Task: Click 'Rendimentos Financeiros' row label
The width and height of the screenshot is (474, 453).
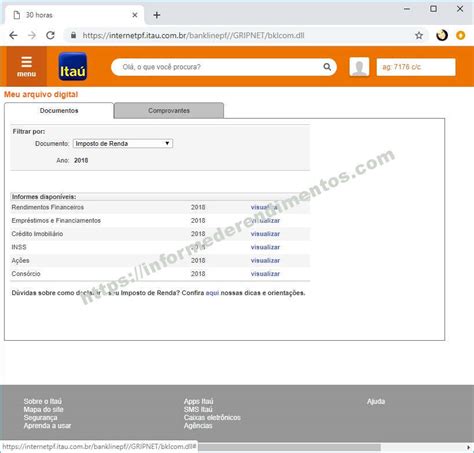Action: coord(48,207)
